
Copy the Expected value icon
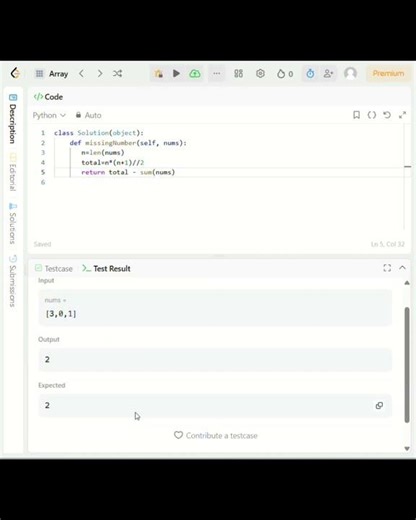click(x=379, y=406)
